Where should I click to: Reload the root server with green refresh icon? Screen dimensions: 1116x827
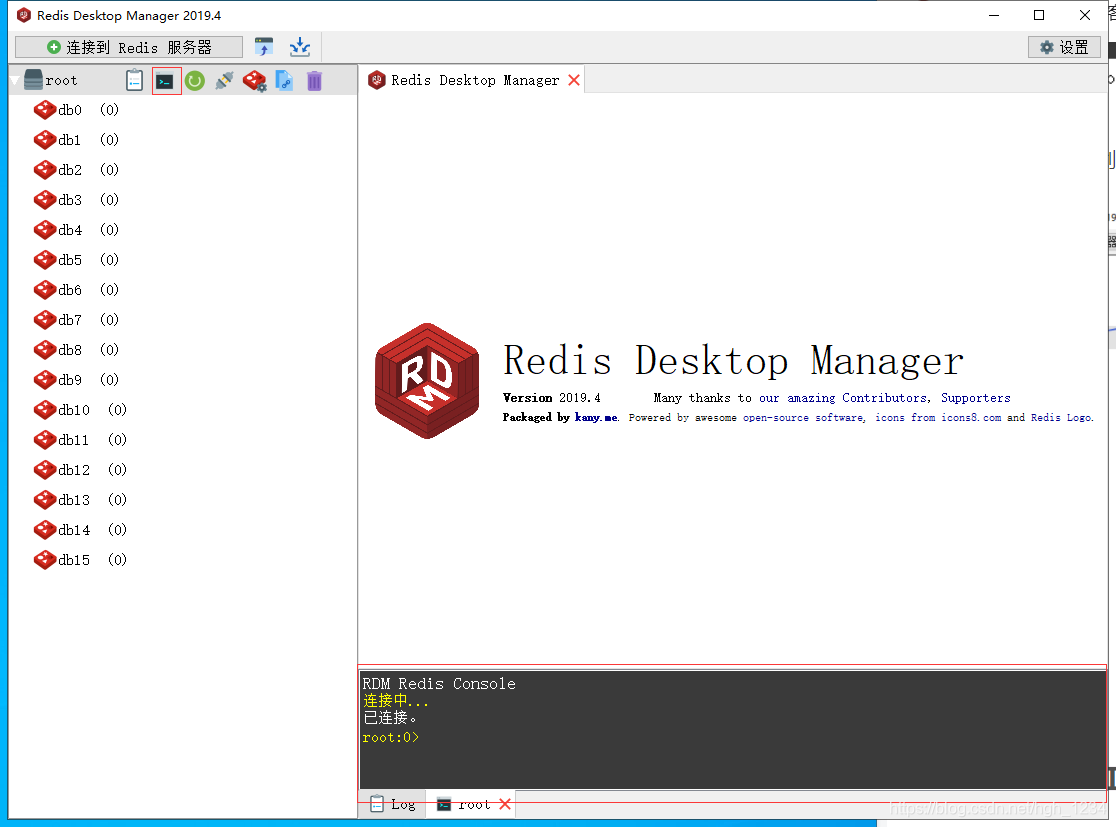[x=195, y=81]
